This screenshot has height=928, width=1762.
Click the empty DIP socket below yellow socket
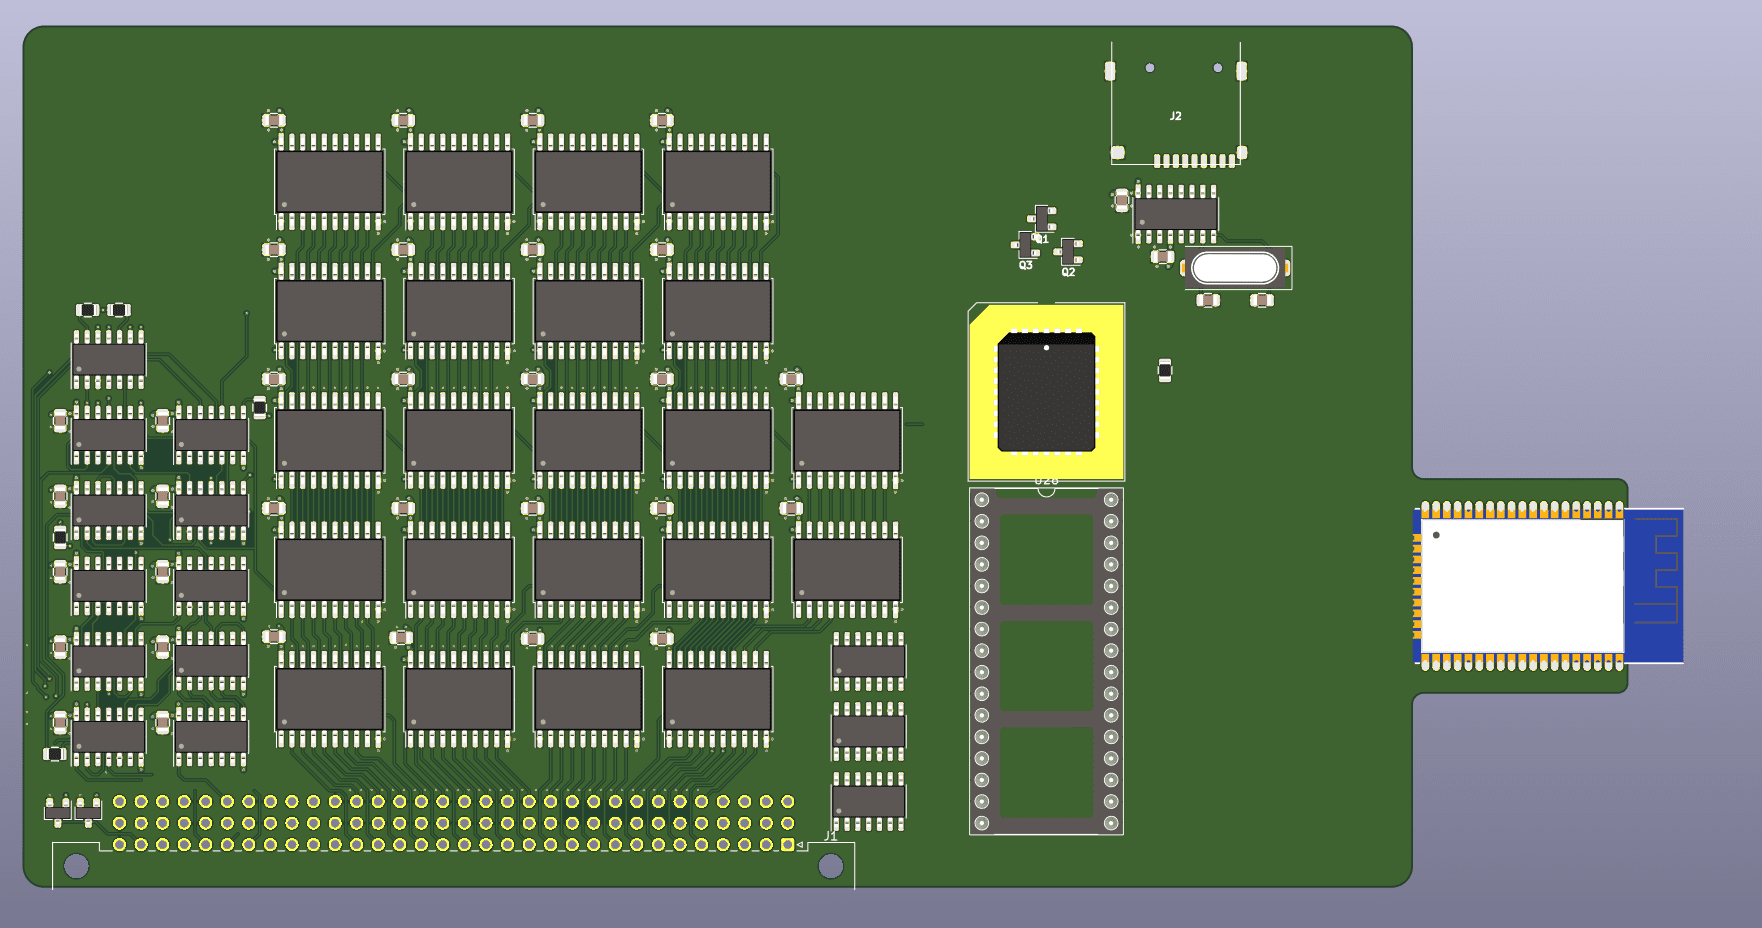point(1046,661)
